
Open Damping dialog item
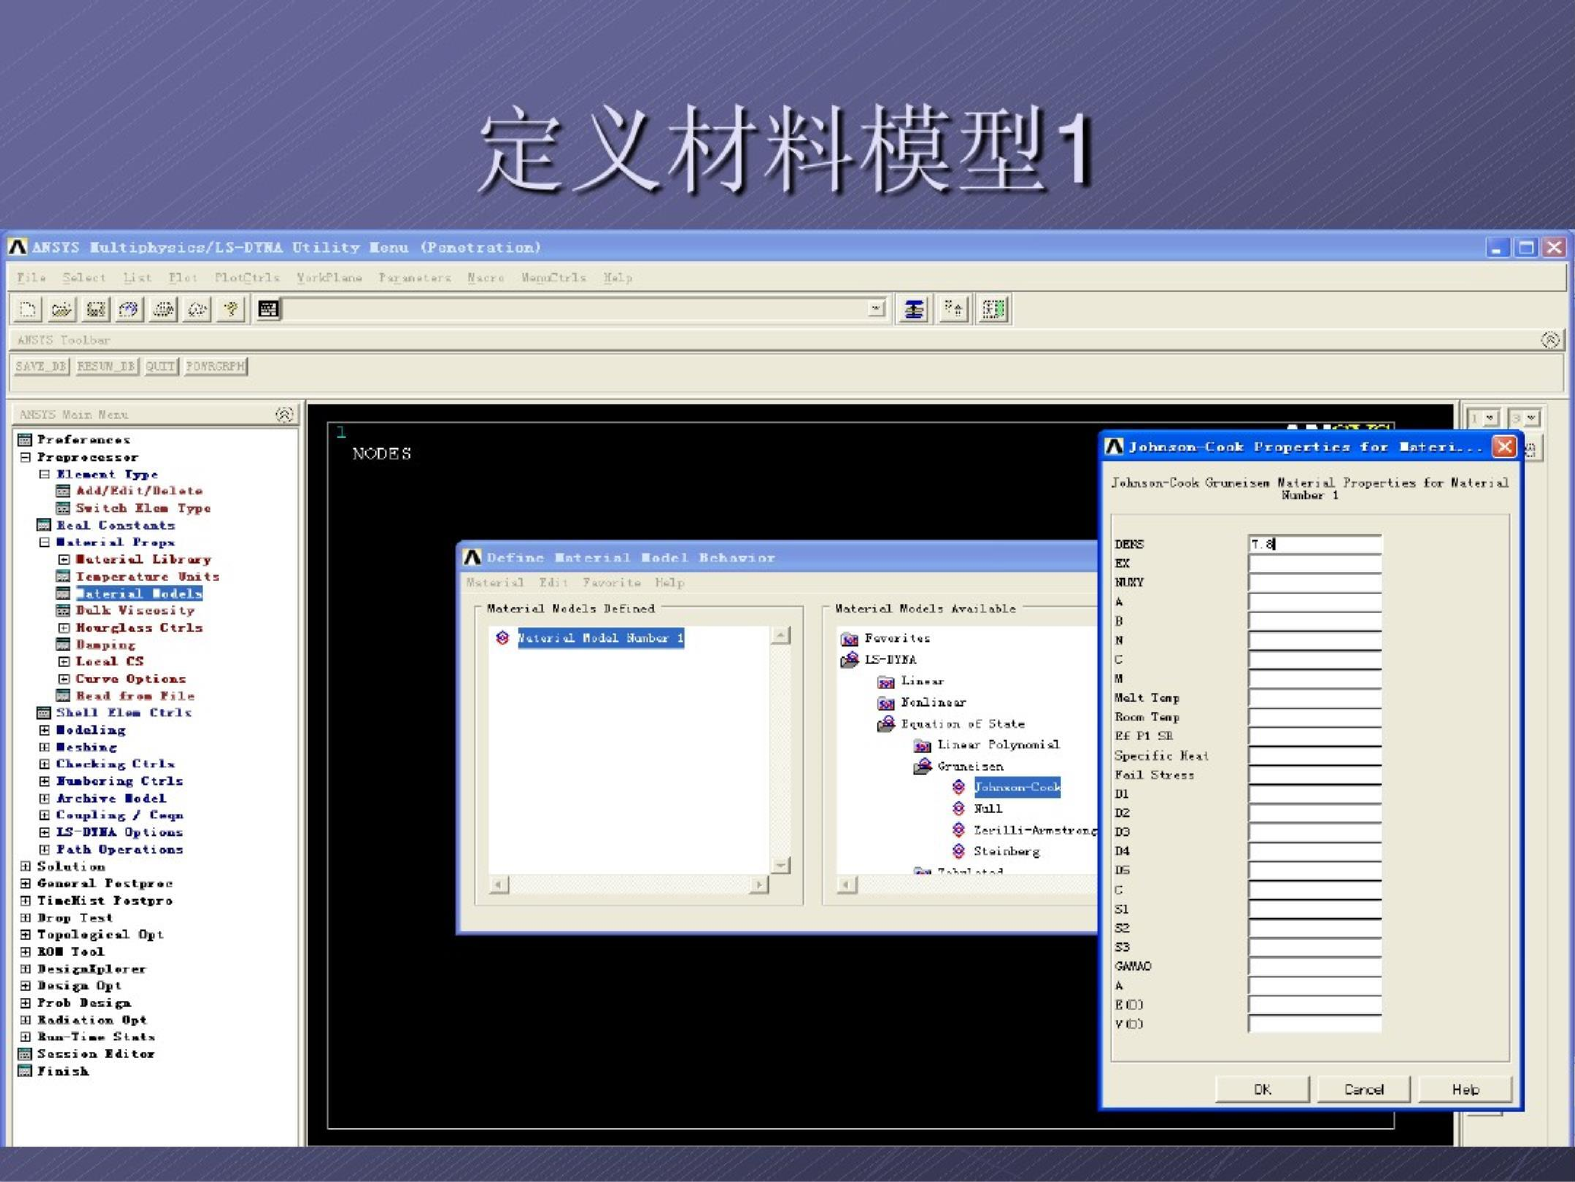point(105,645)
